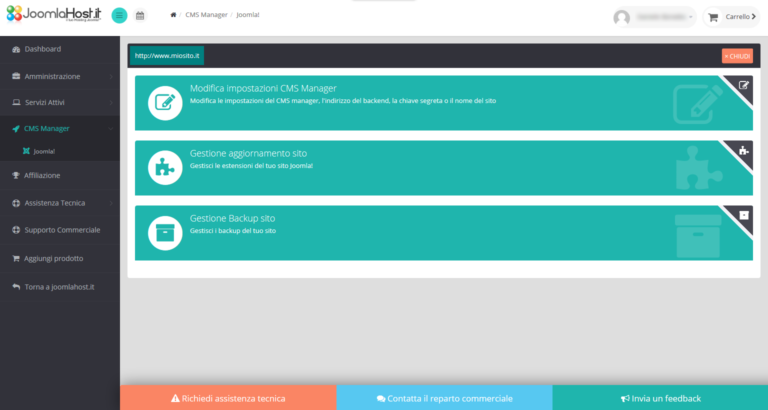Click the home icon in breadcrumb
768x410 pixels.
coord(174,16)
